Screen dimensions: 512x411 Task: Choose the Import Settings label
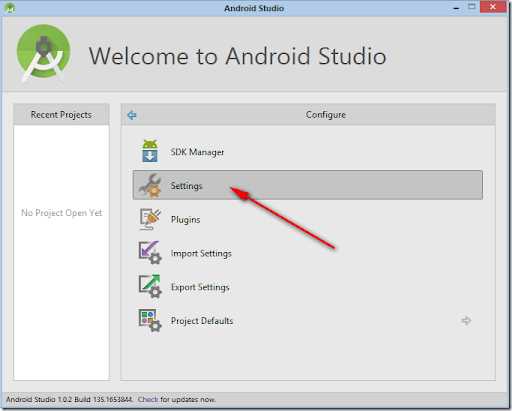click(201, 253)
